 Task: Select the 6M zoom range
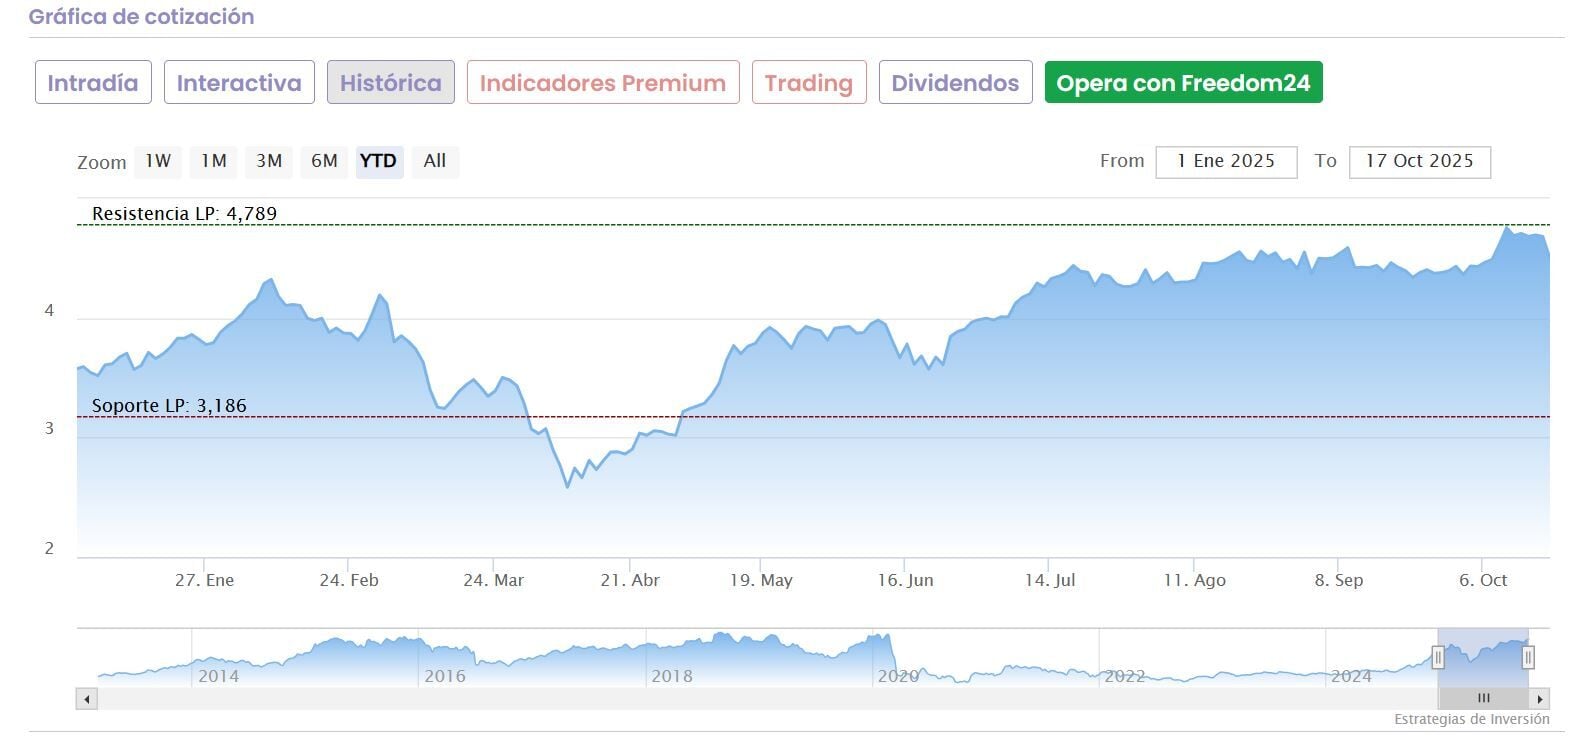pos(324,161)
